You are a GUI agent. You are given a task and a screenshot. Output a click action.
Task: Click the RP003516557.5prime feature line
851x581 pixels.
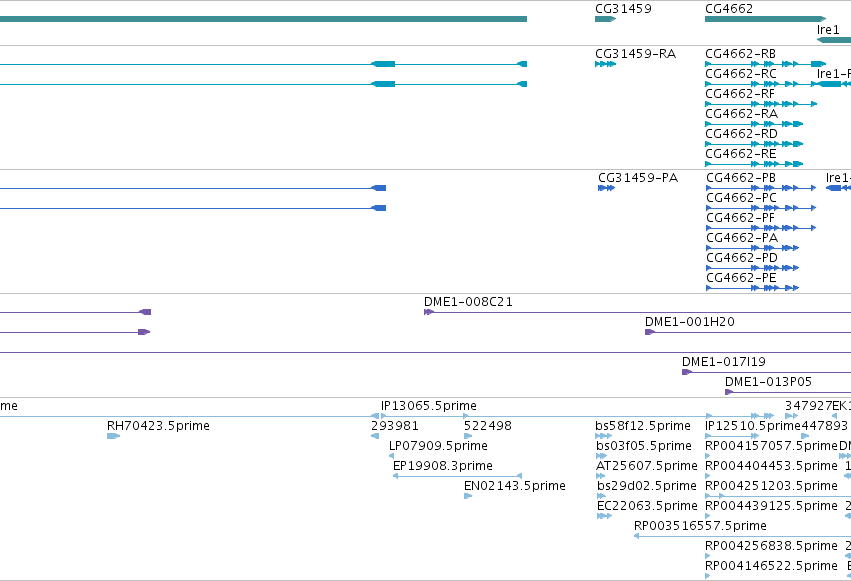pos(742,536)
